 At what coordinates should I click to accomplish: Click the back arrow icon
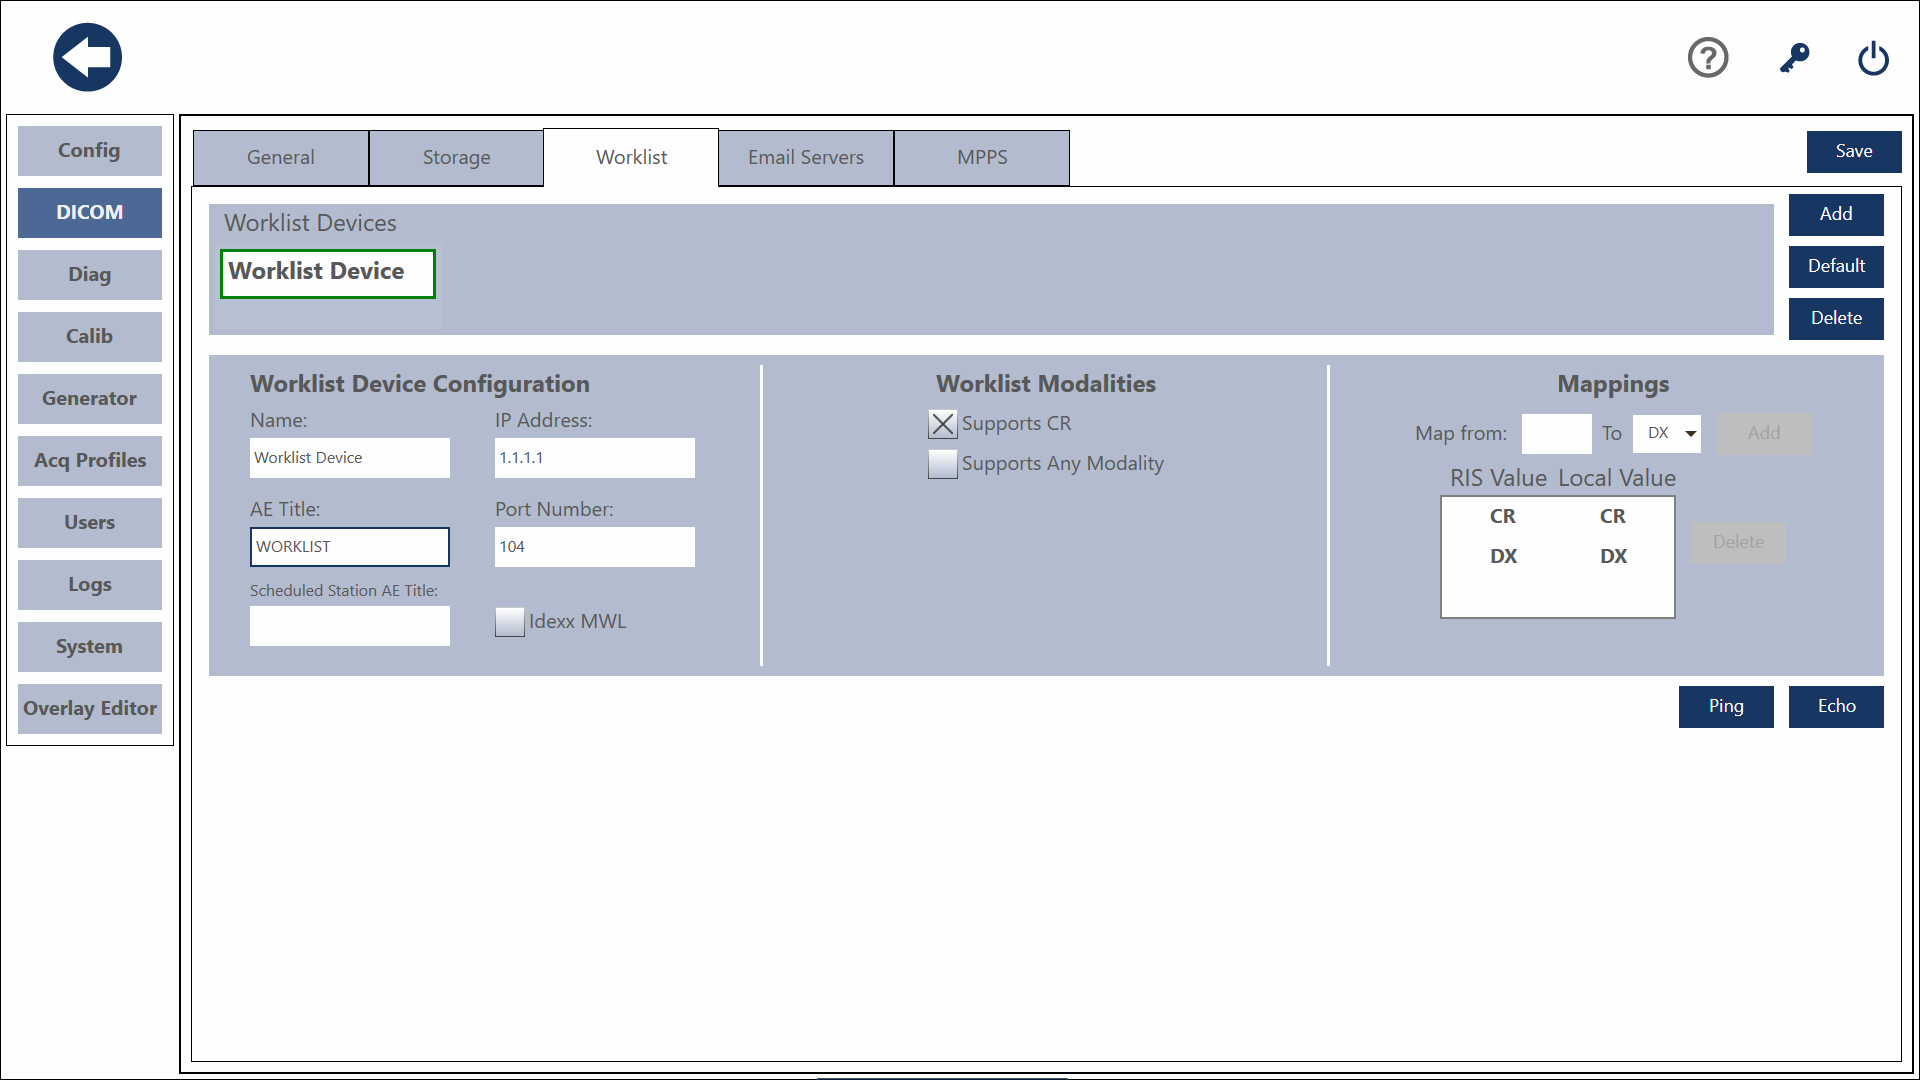(88, 58)
